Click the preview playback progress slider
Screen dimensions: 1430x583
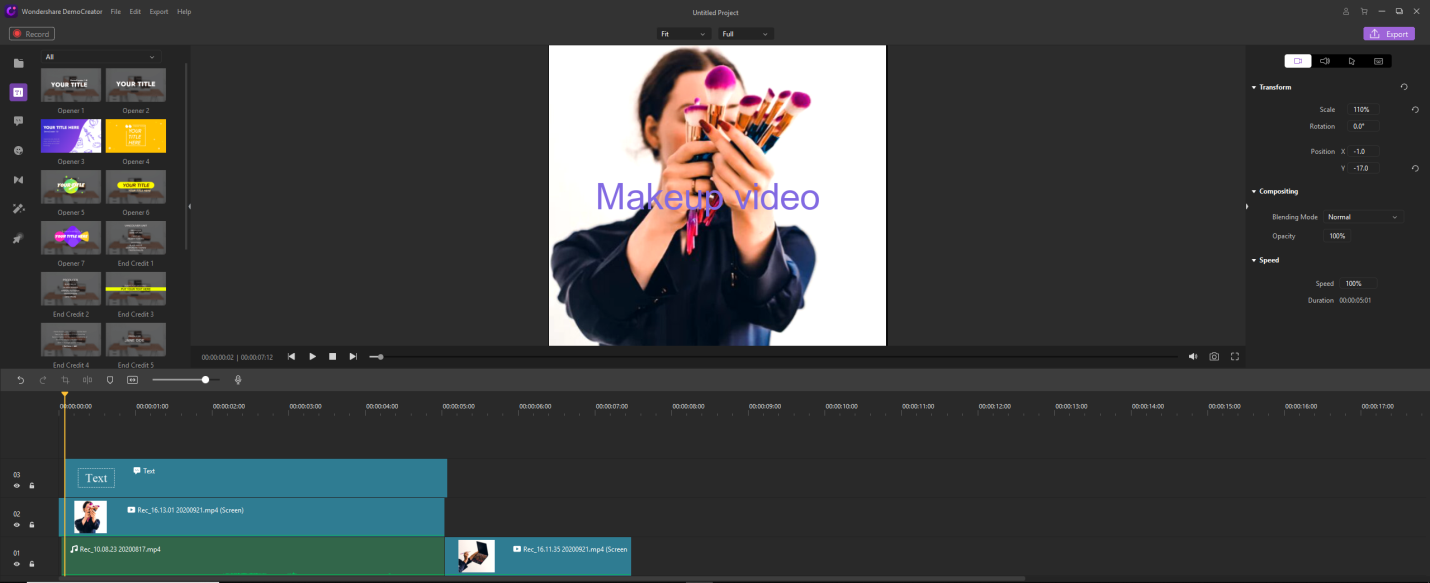774,356
